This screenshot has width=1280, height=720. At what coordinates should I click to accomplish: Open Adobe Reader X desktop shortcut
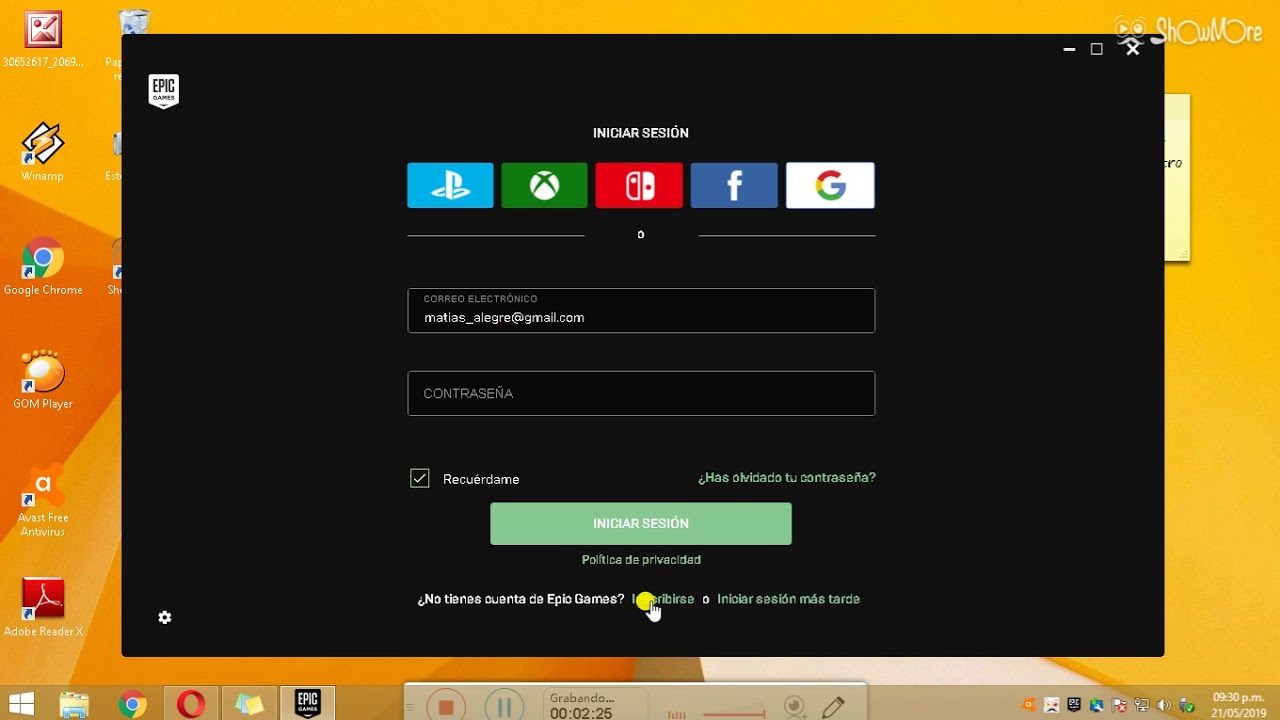pyautogui.click(x=43, y=608)
